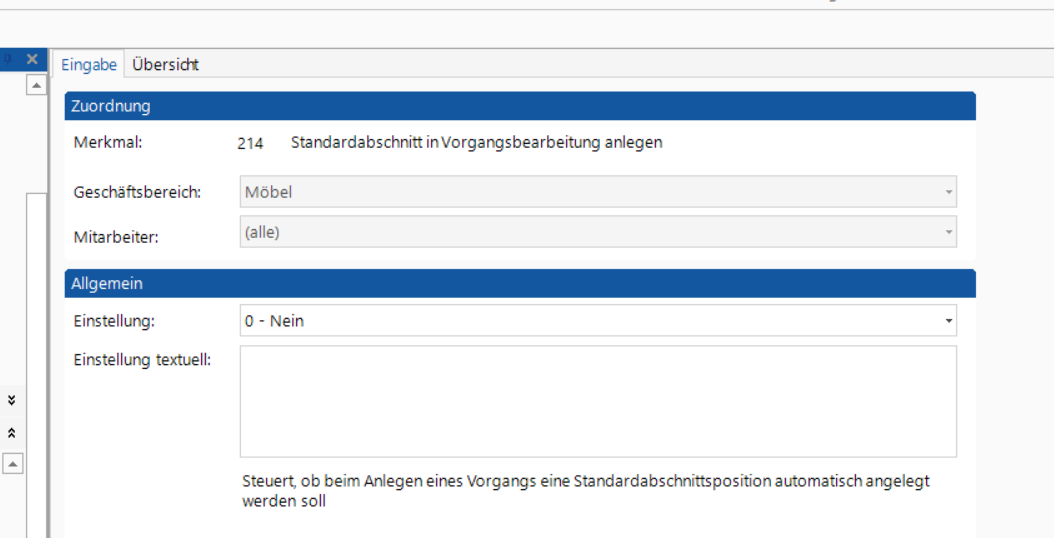Click the Mitarbeiter field label

116,238
